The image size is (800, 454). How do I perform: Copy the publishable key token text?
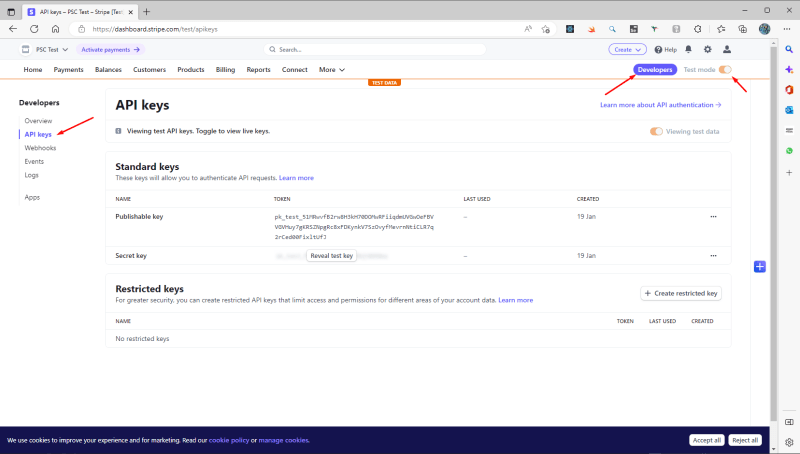point(354,226)
